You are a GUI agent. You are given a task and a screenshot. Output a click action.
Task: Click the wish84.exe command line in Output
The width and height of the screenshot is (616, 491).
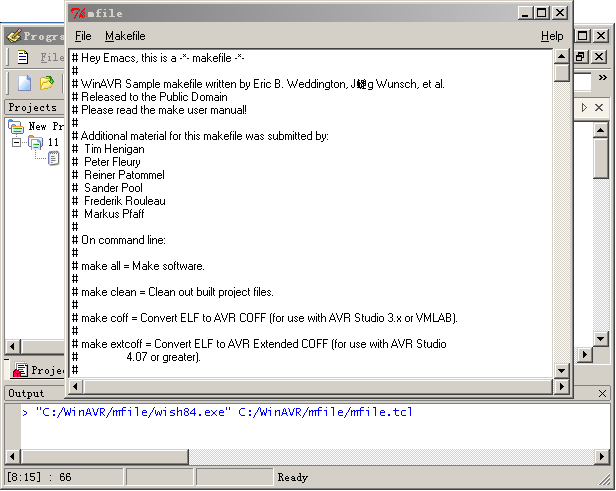click(x=222, y=412)
